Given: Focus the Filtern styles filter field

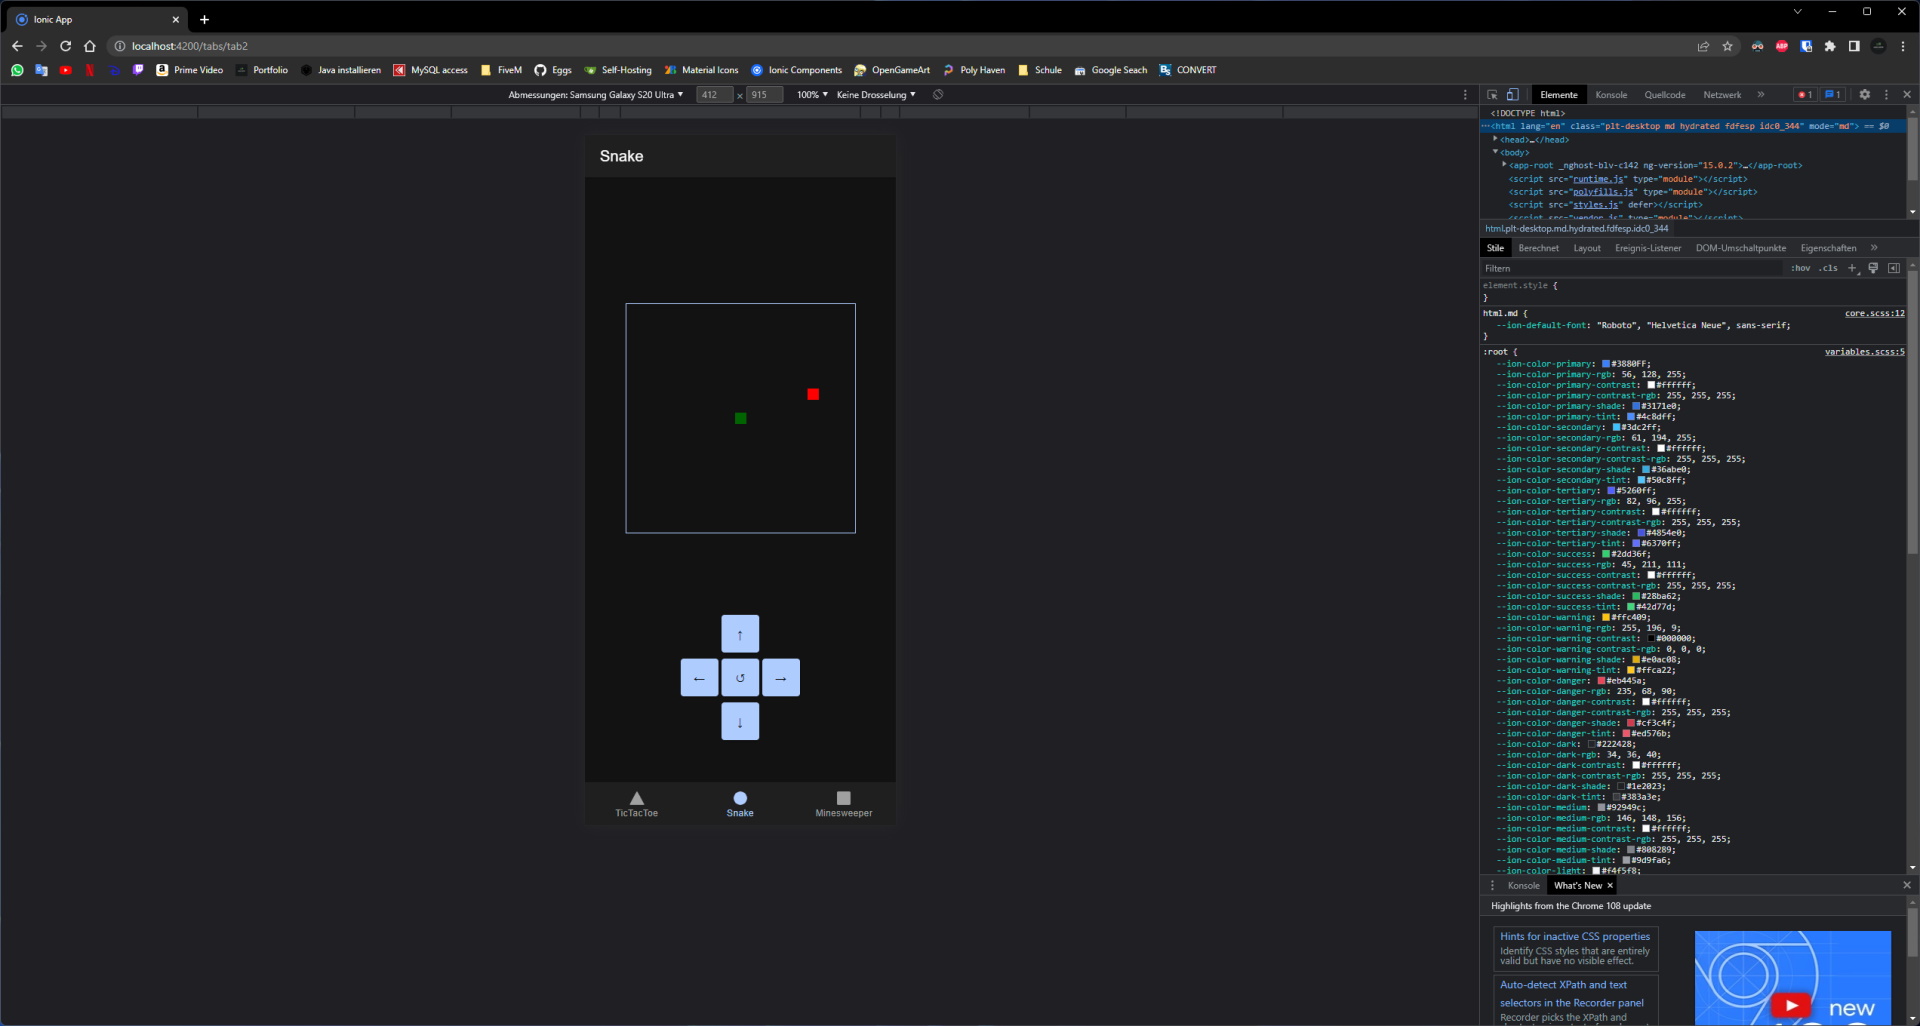Looking at the screenshot, I should (x=1632, y=268).
